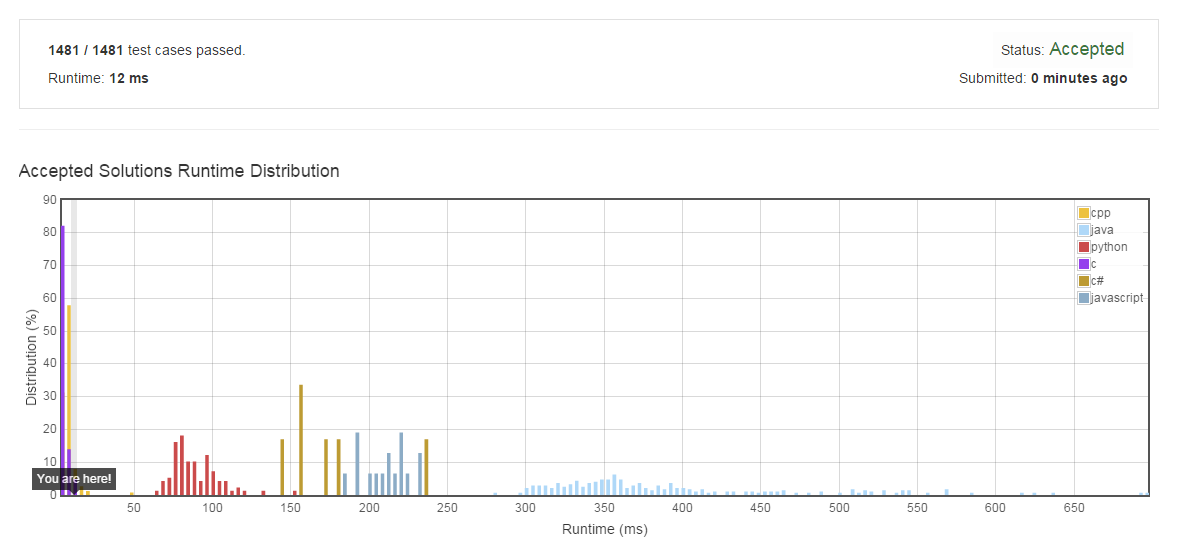Click the 'You are here!' tooltip marker
The height and width of the screenshot is (548, 1195).
tap(74, 479)
